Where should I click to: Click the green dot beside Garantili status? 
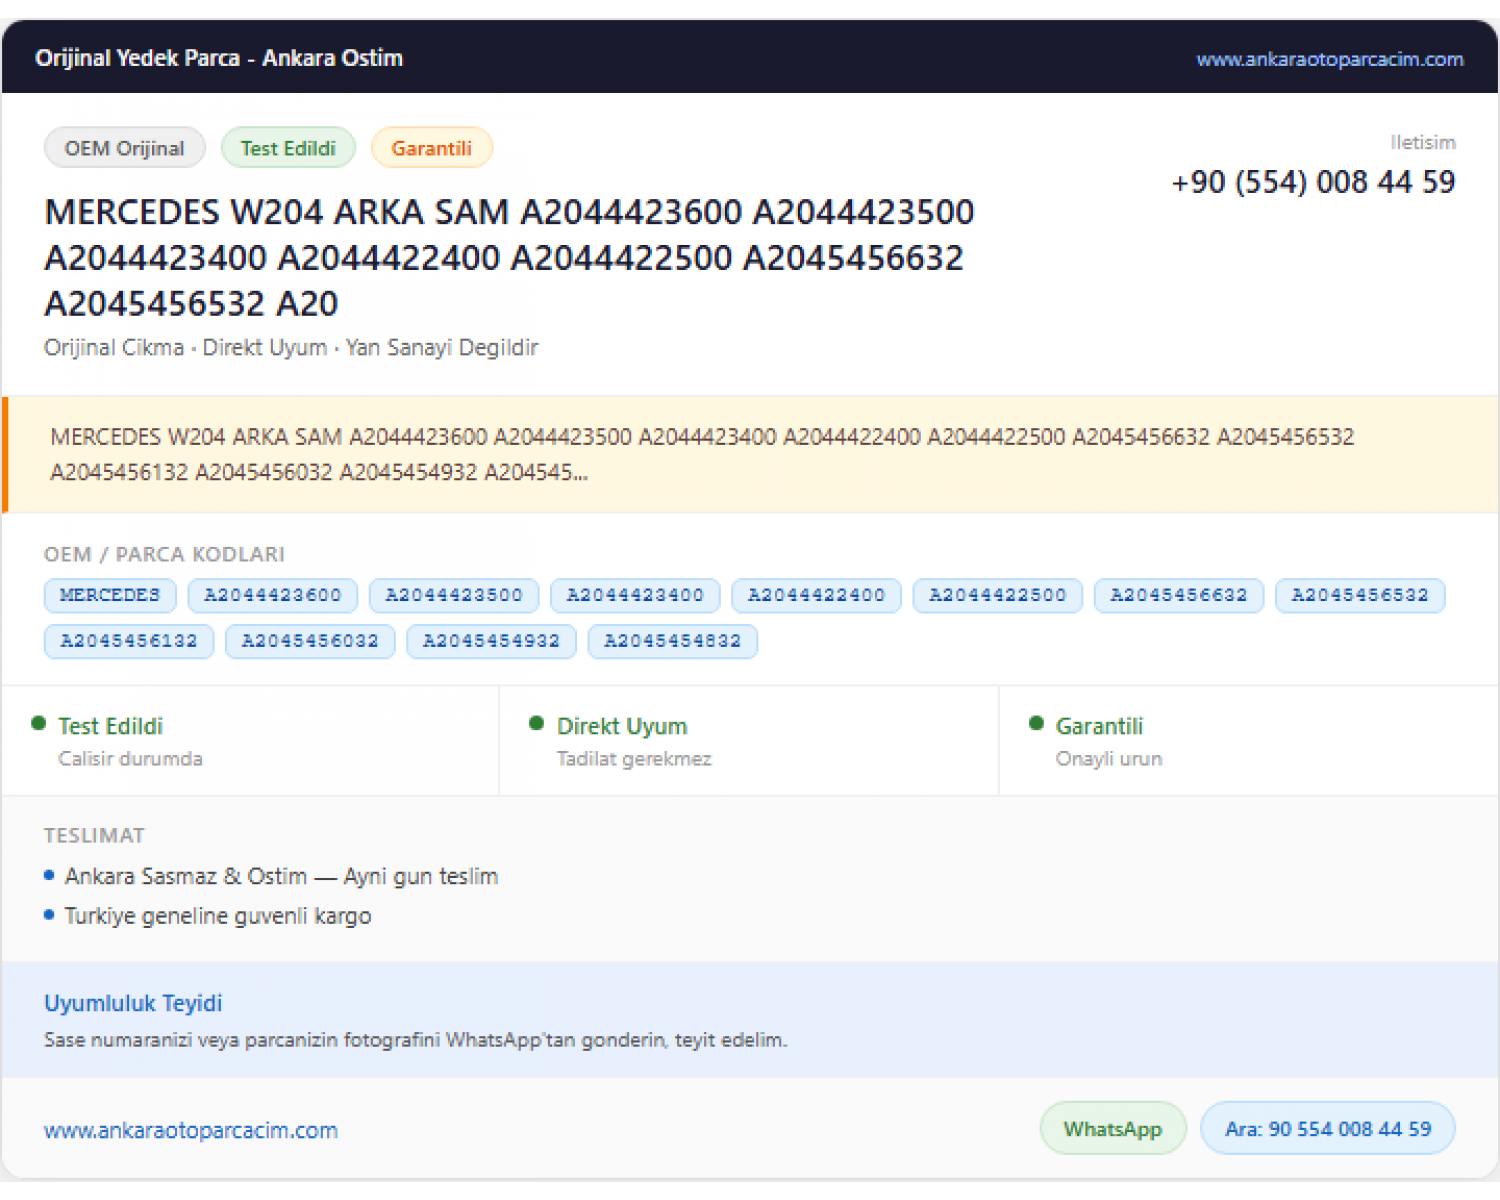point(1036,723)
